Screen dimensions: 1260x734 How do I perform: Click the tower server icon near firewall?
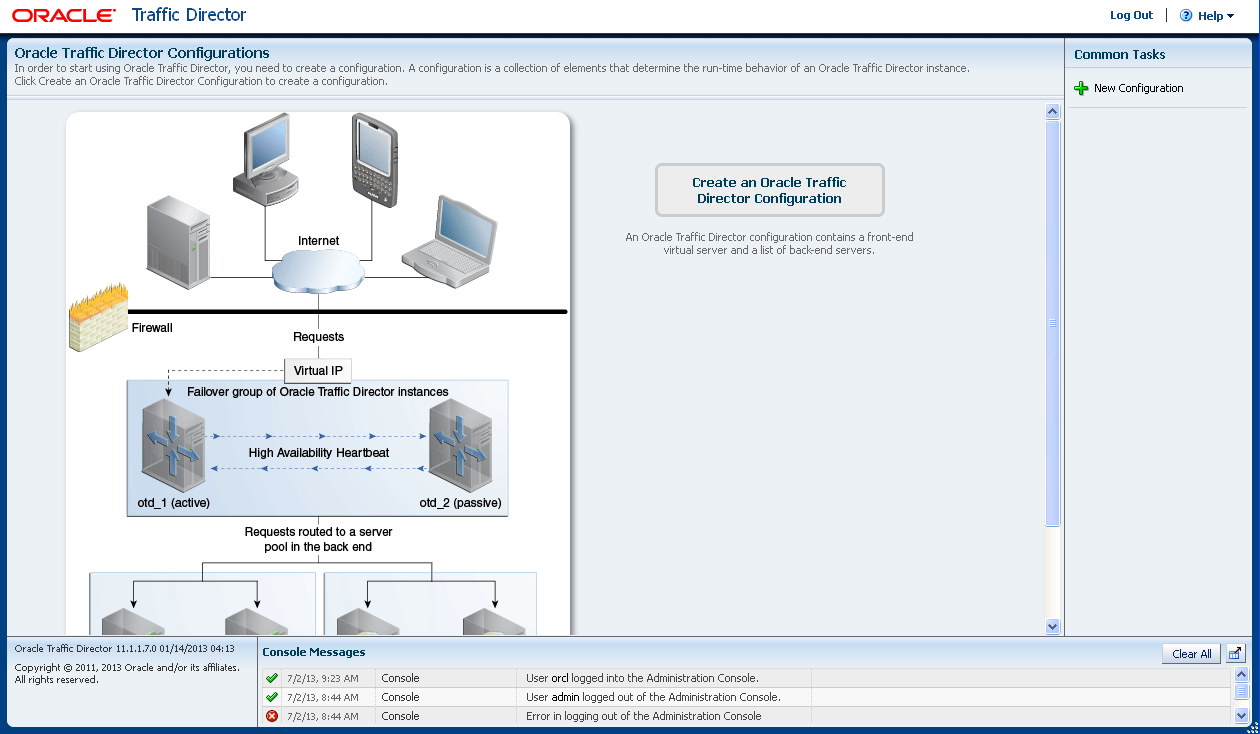click(178, 243)
